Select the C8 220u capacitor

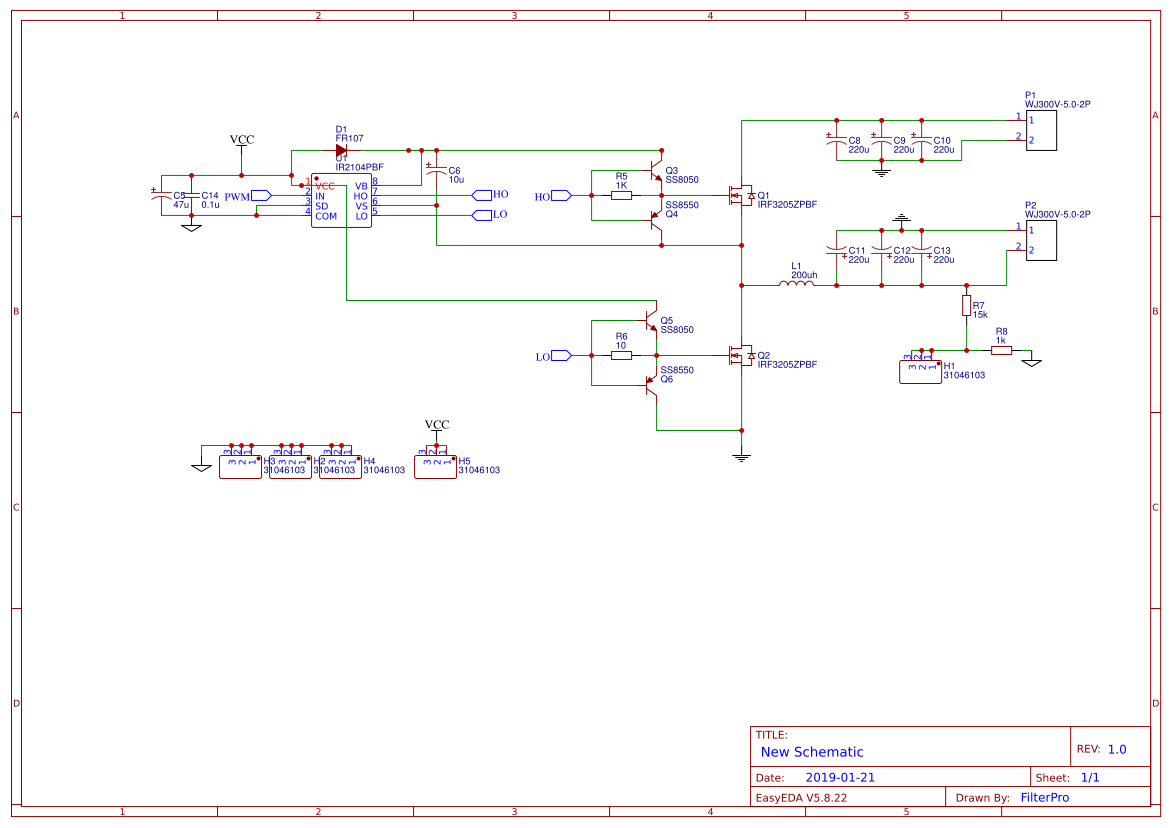836,143
